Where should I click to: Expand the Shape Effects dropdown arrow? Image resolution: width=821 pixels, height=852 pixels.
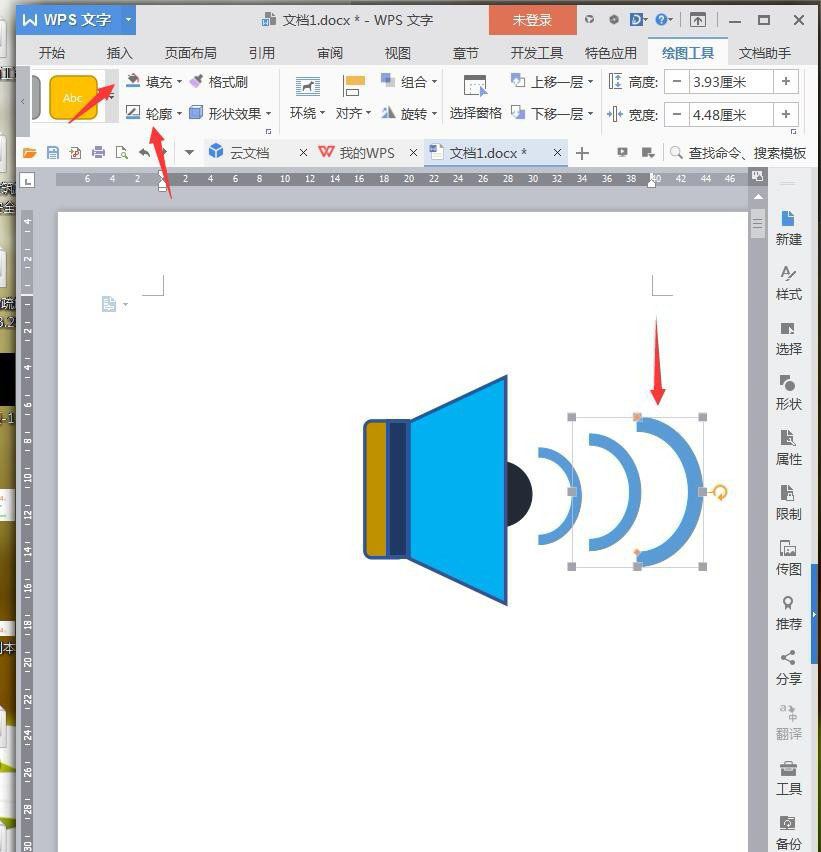click(268, 114)
